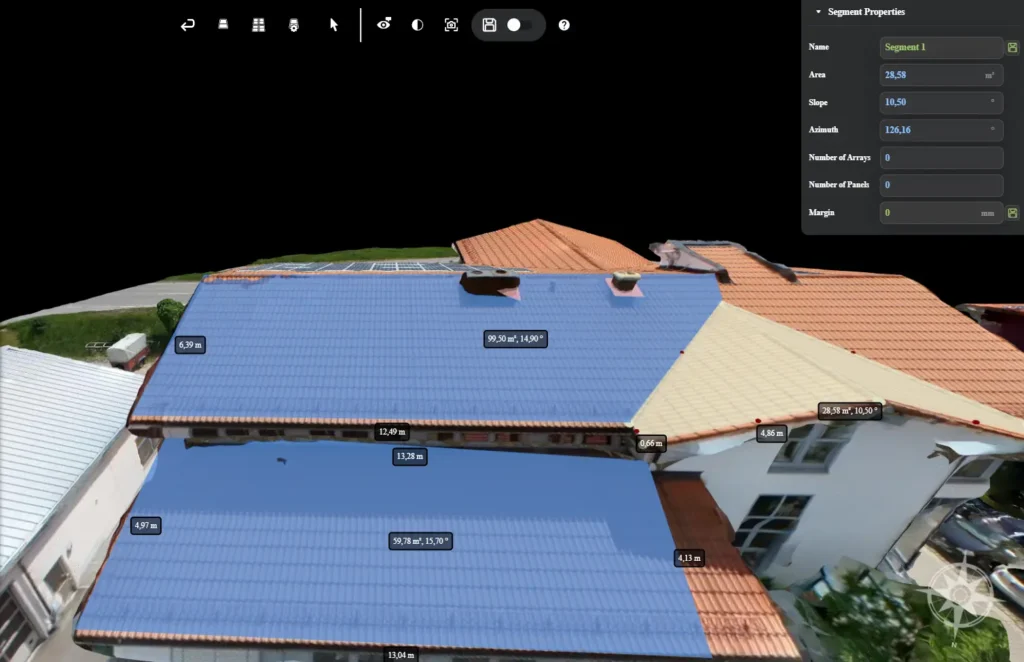Click the 12,49 m edge label
This screenshot has height=662, width=1024.
pos(392,432)
